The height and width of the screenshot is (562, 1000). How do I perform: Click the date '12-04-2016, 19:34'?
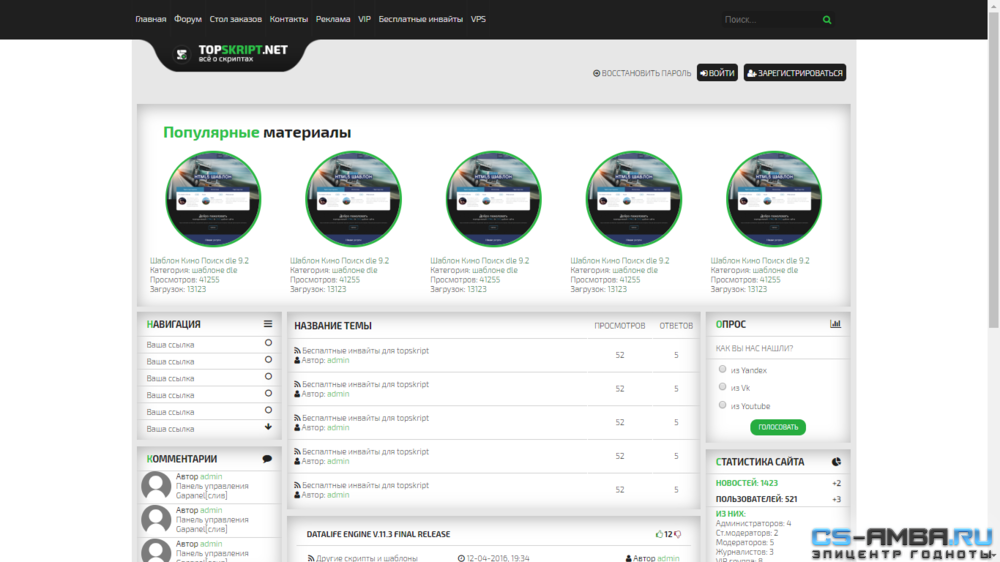point(497,558)
